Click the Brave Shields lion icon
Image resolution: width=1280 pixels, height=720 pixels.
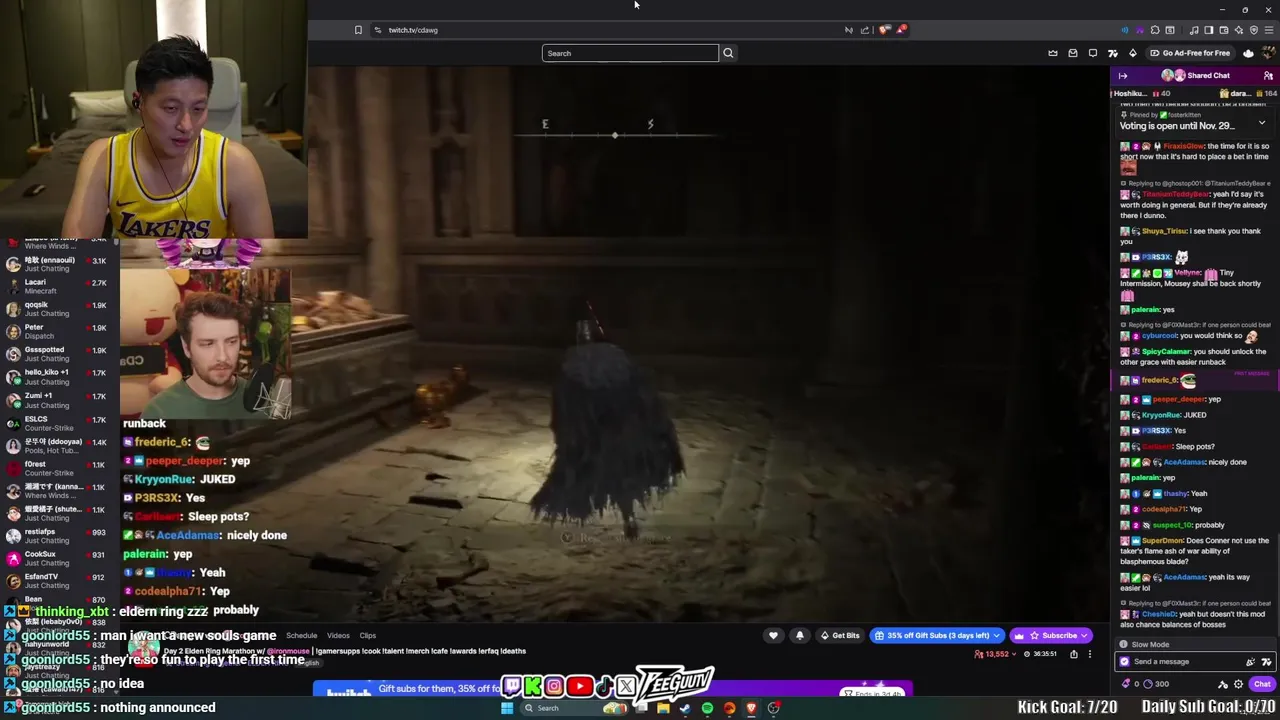pos(884,30)
